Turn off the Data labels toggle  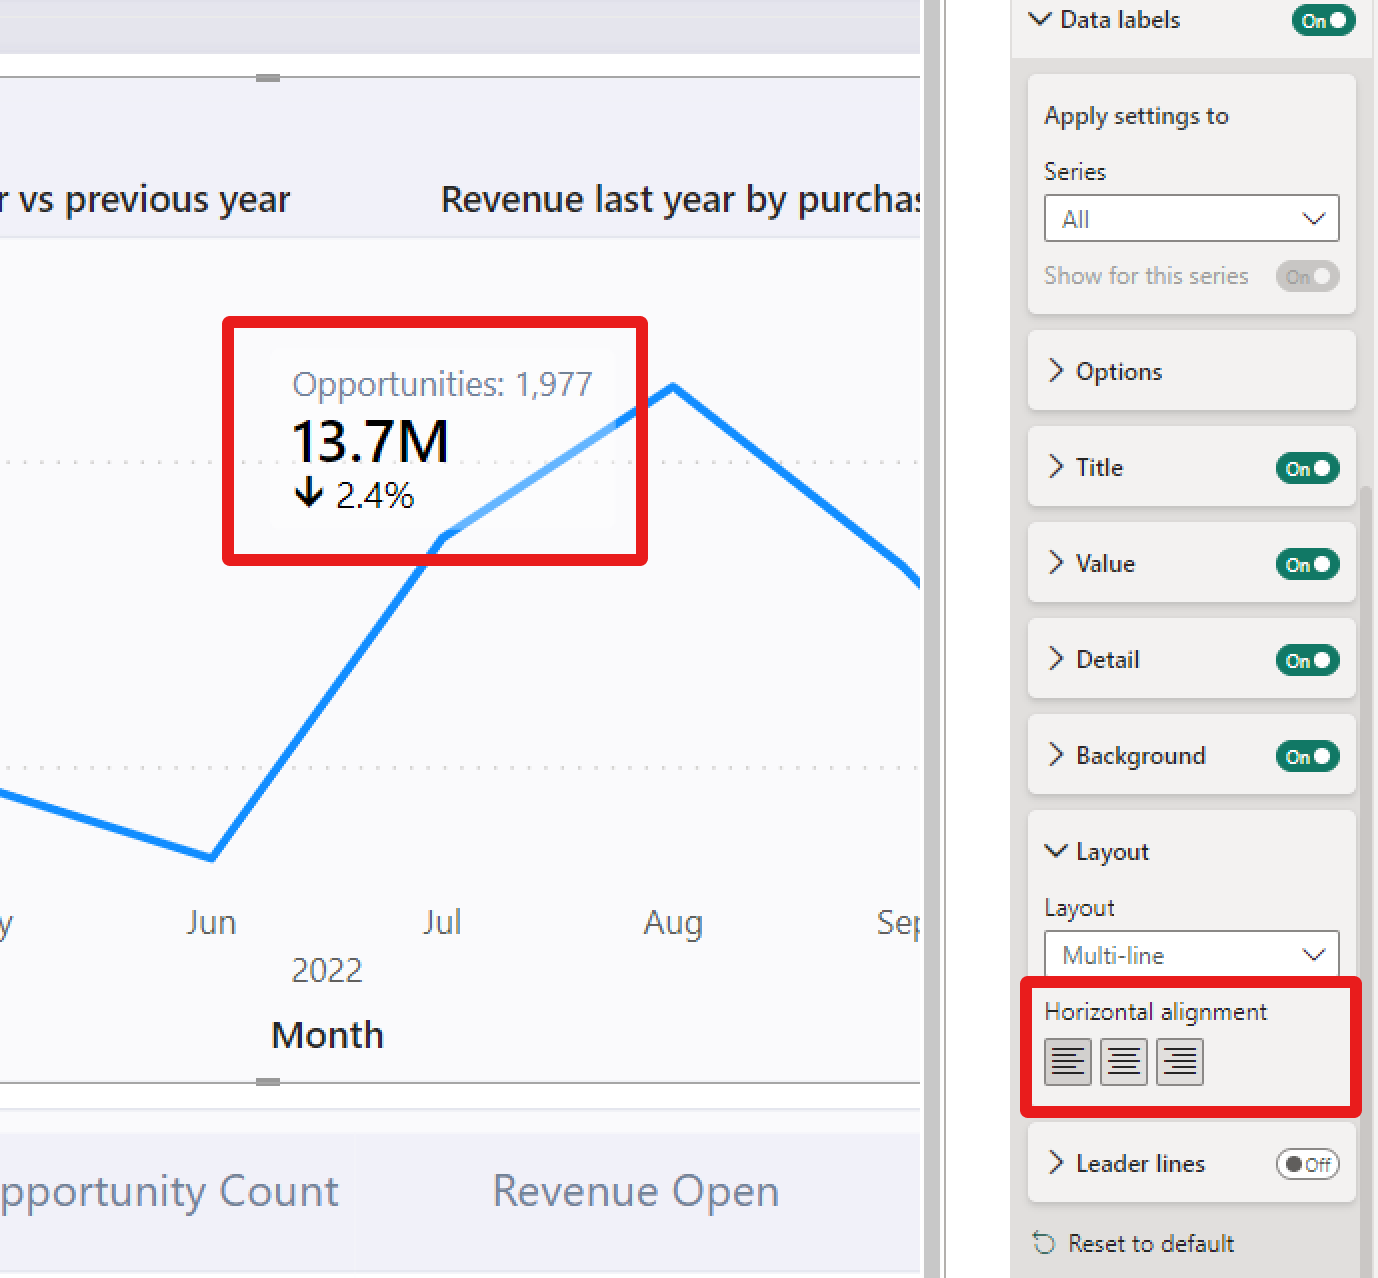(x=1322, y=21)
